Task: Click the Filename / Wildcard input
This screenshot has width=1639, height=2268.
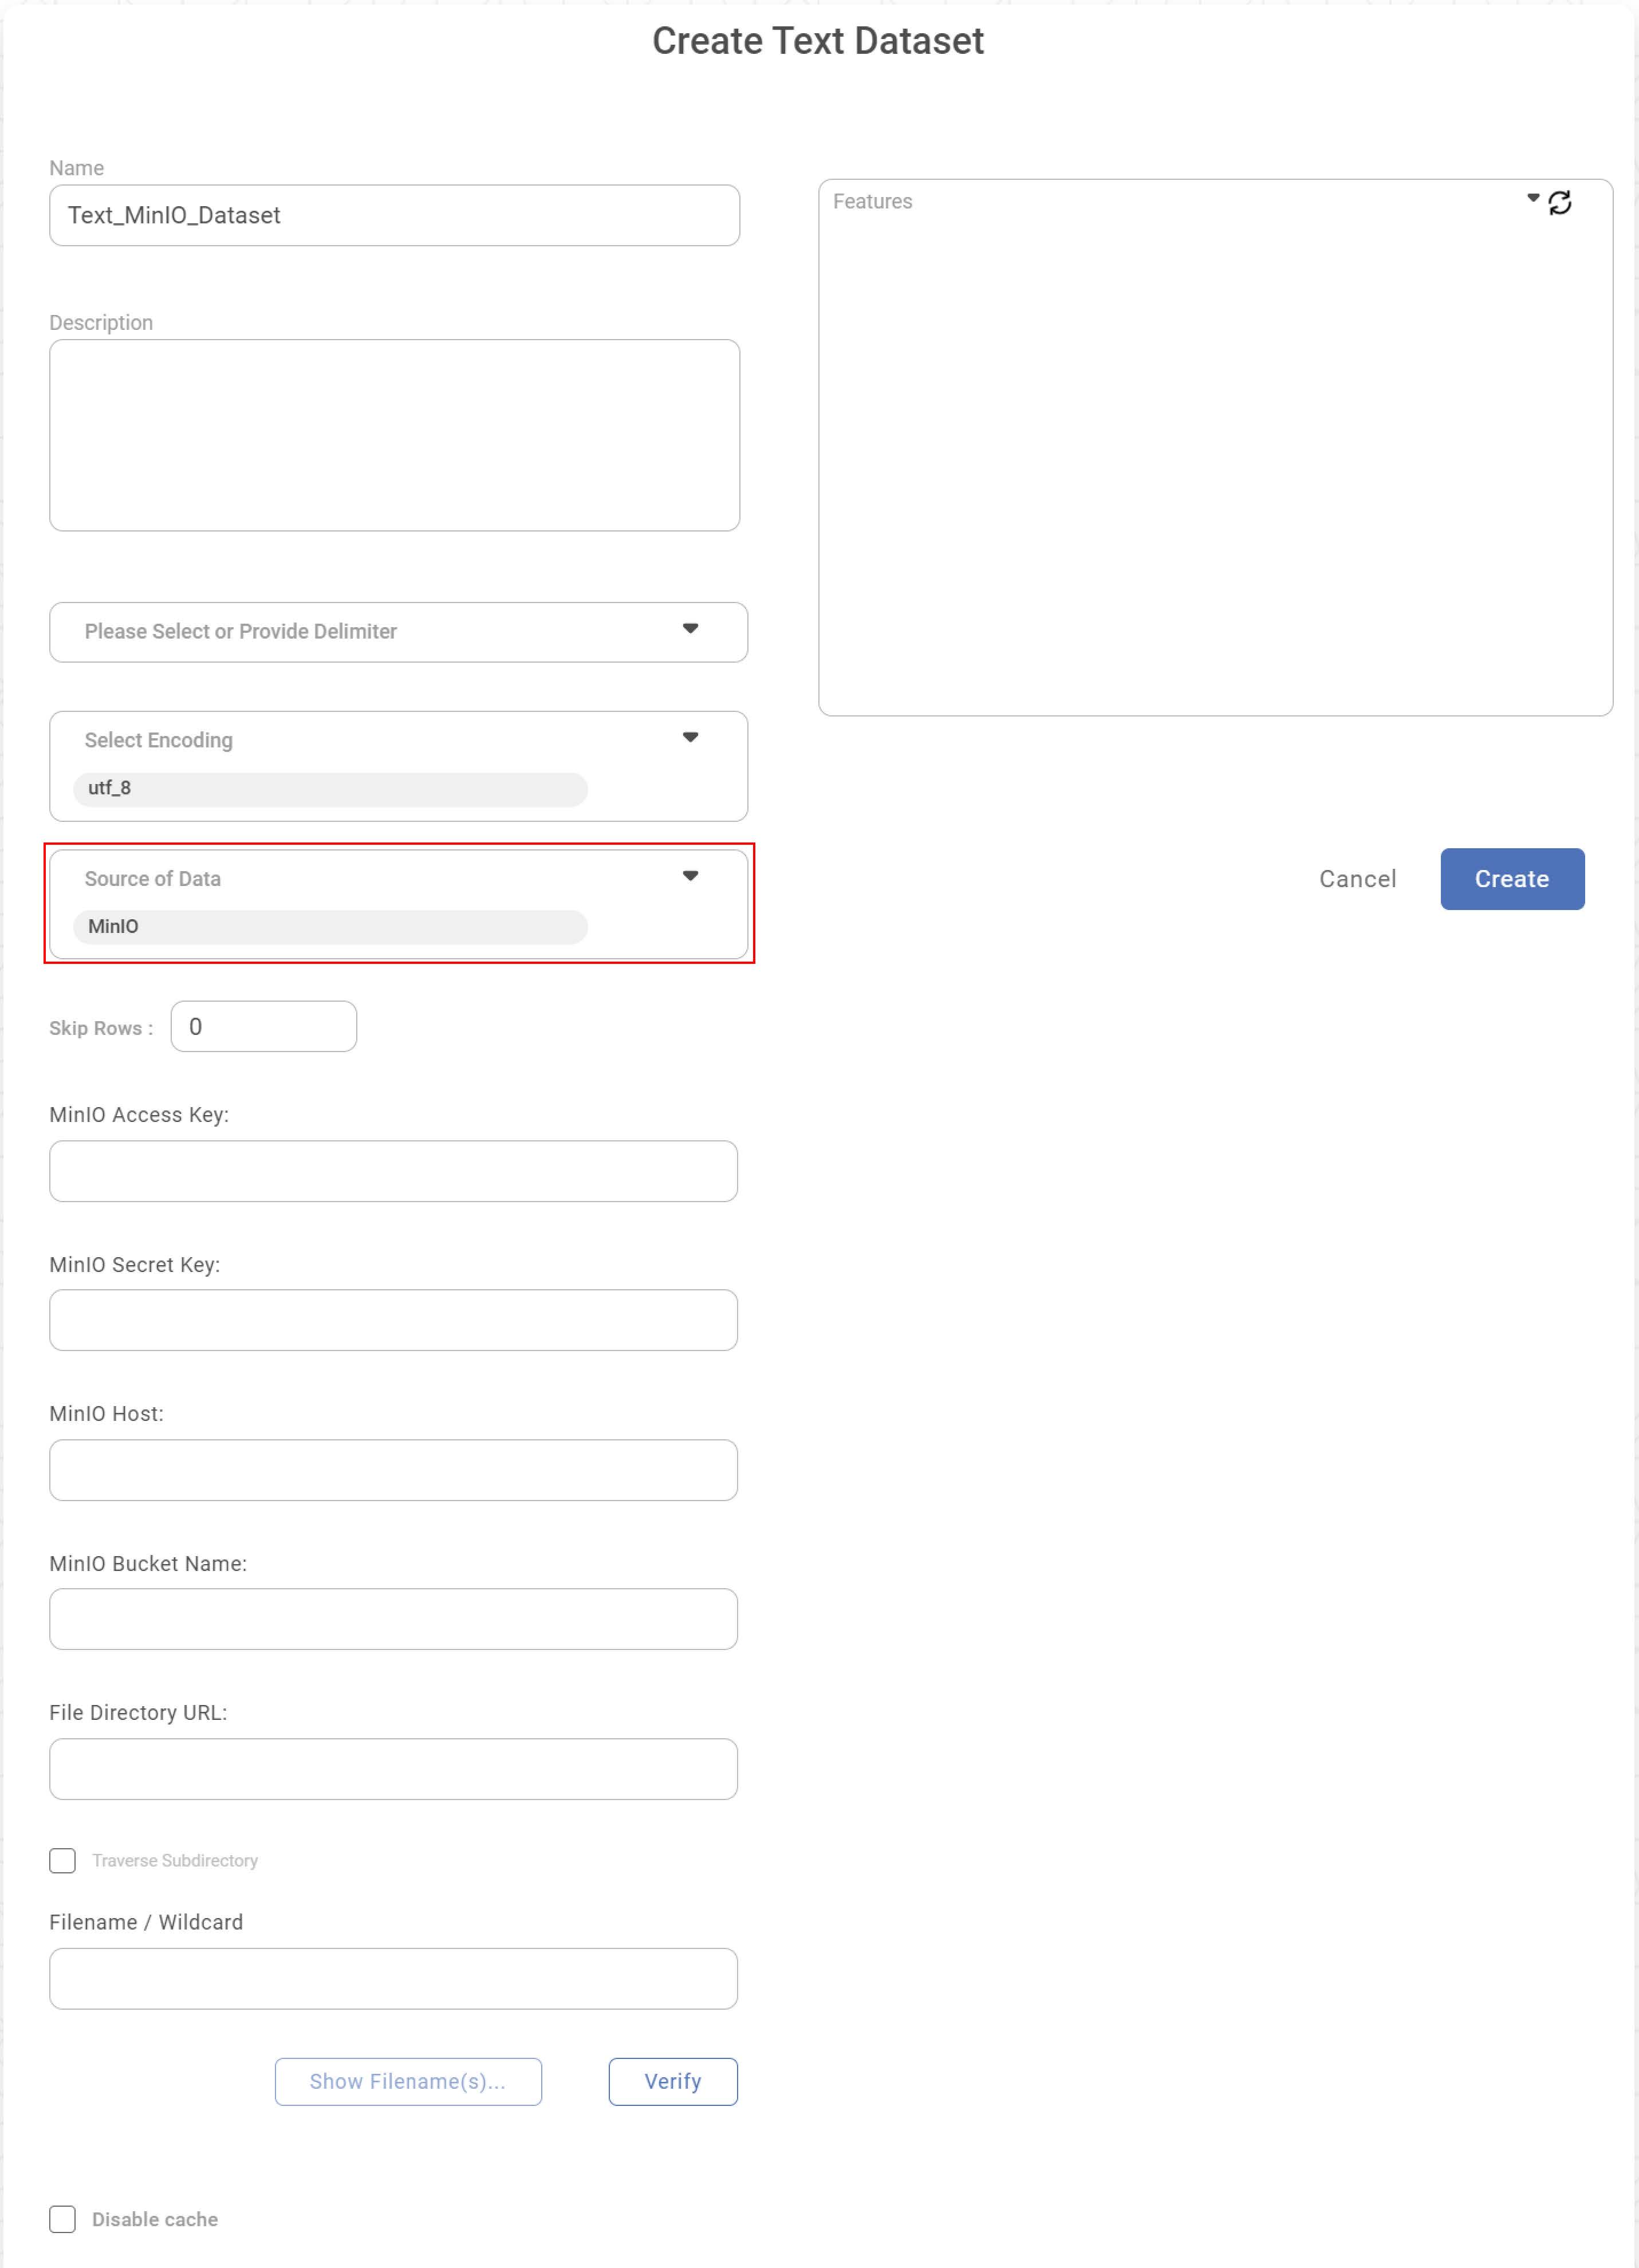Action: pos(393,1978)
